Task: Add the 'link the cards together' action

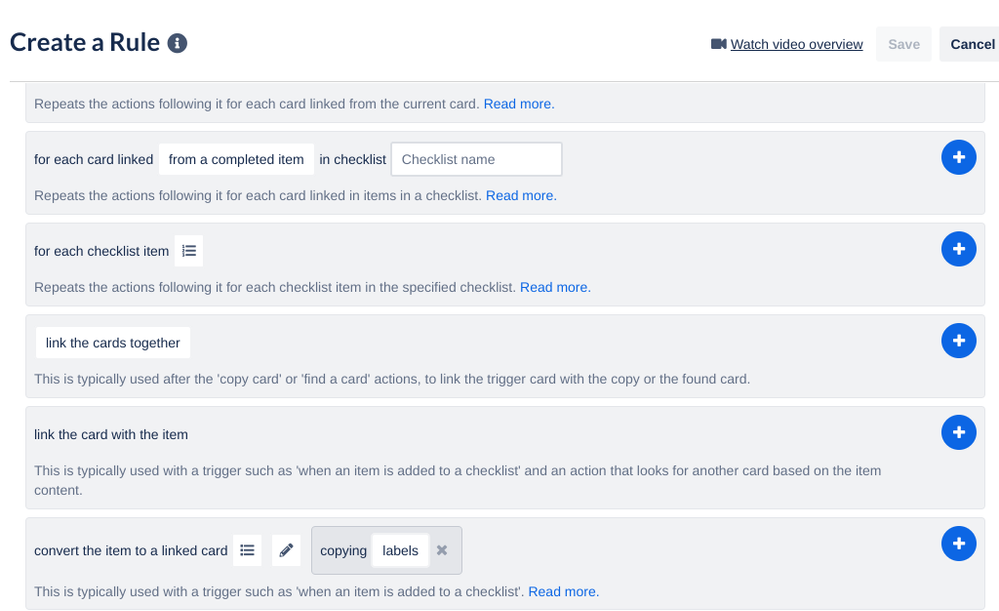Action: coord(958,340)
